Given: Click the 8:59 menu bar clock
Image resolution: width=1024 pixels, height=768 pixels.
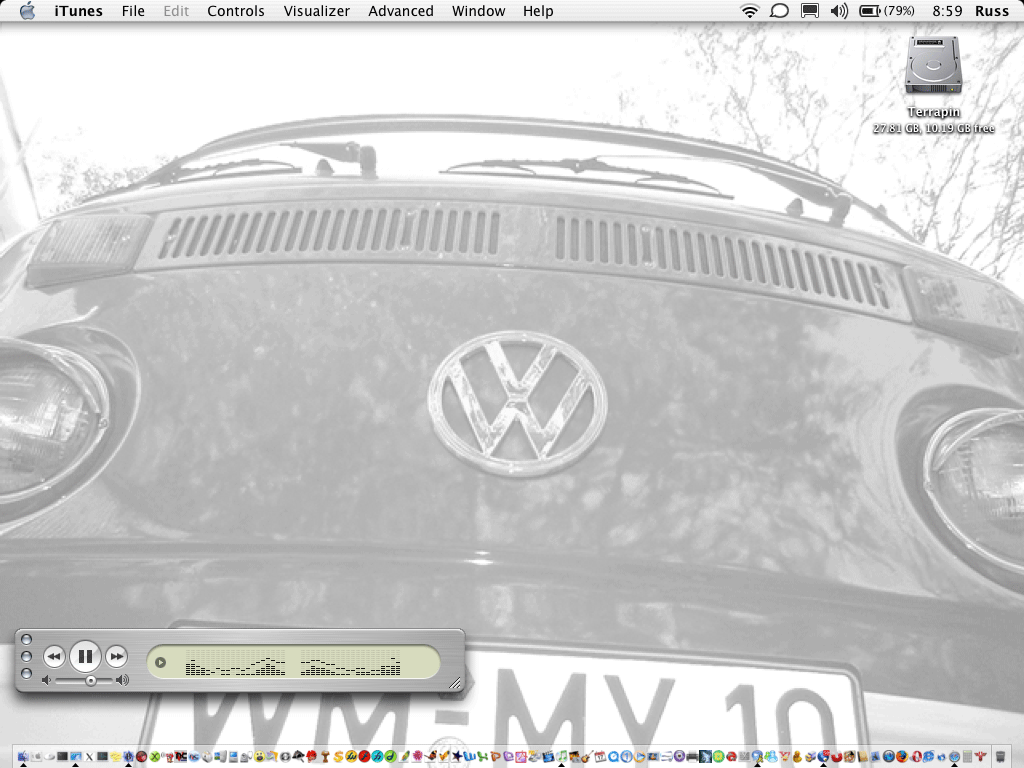Looking at the screenshot, I should tap(948, 11).
